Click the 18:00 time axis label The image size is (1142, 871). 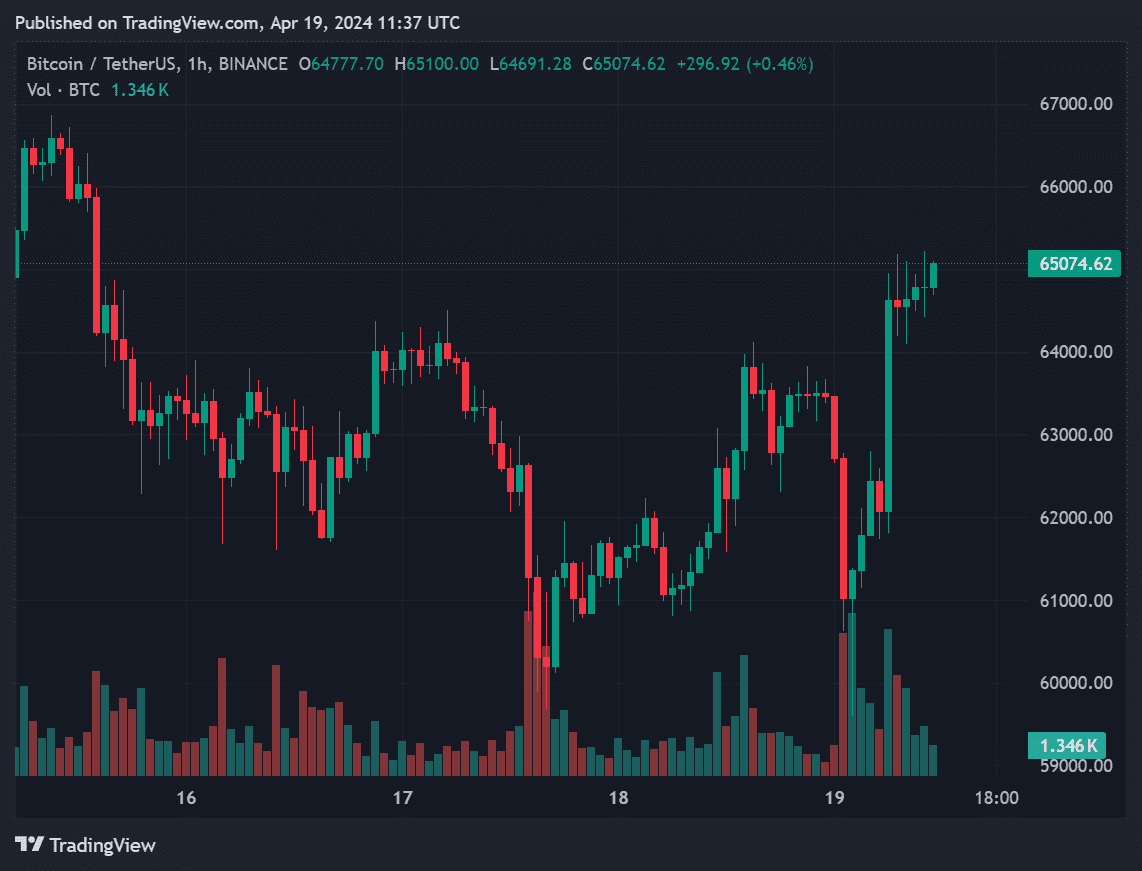coord(996,798)
